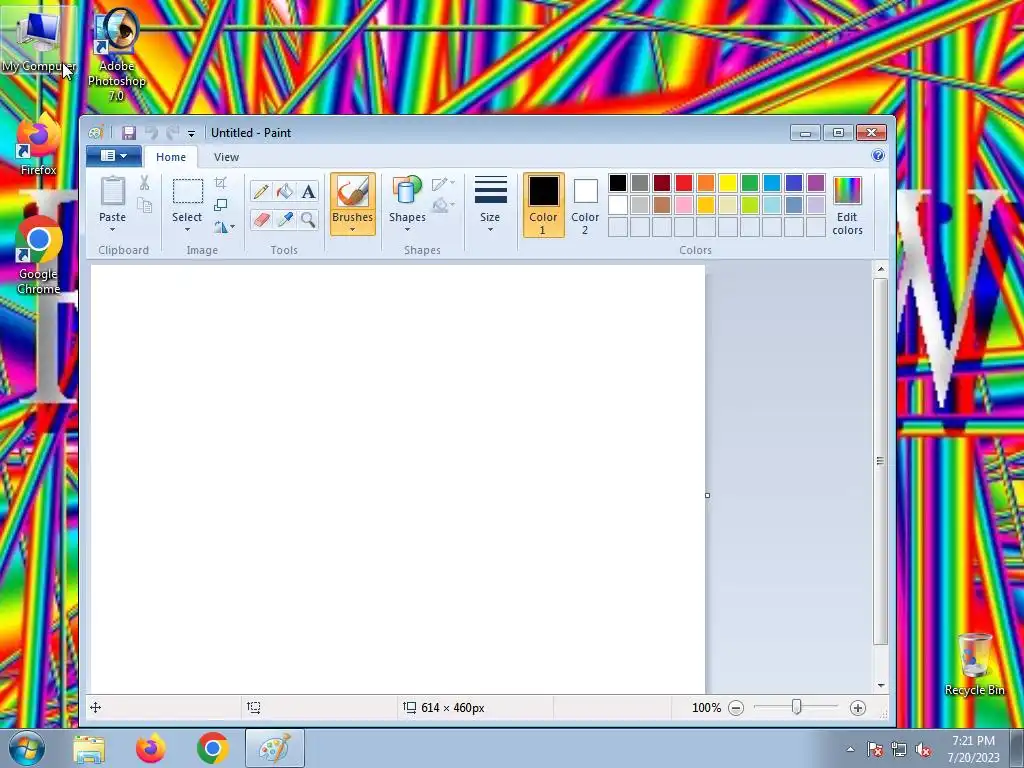Open the Rotate or flip dropdown
The height and width of the screenshot is (768, 1024).
click(x=223, y=227)
